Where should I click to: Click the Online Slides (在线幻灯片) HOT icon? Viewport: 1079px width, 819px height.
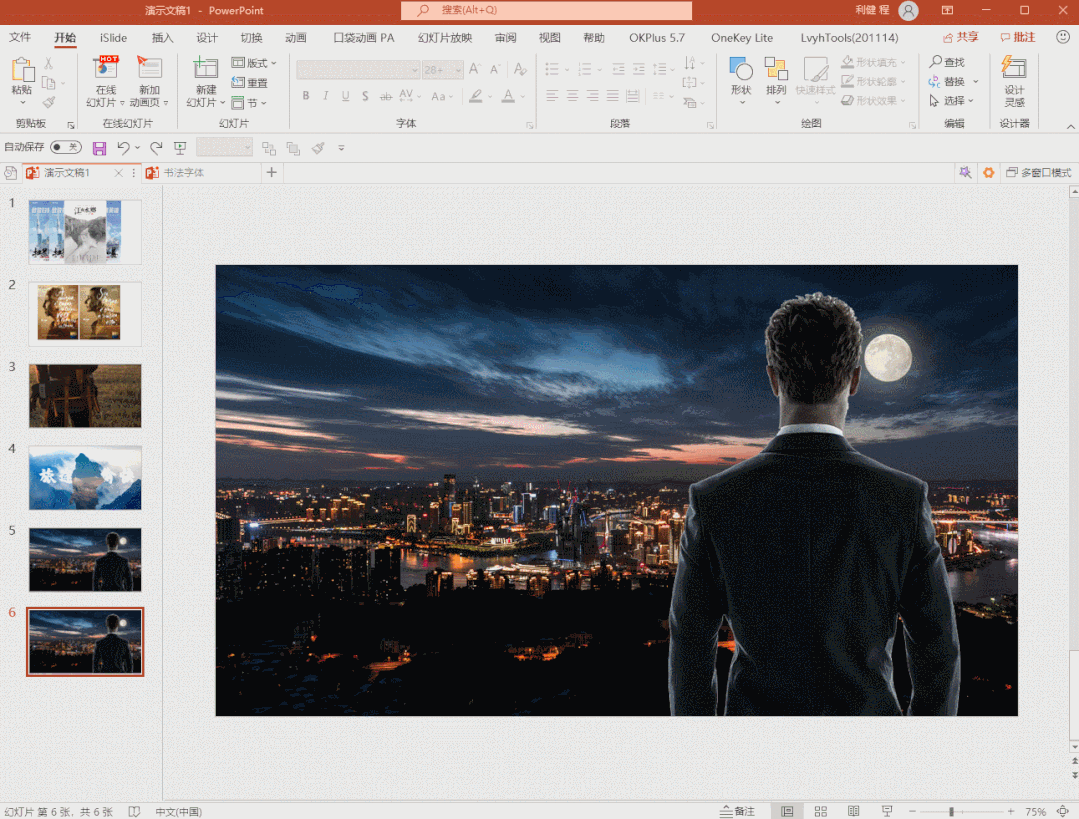(x=105, y=70)
